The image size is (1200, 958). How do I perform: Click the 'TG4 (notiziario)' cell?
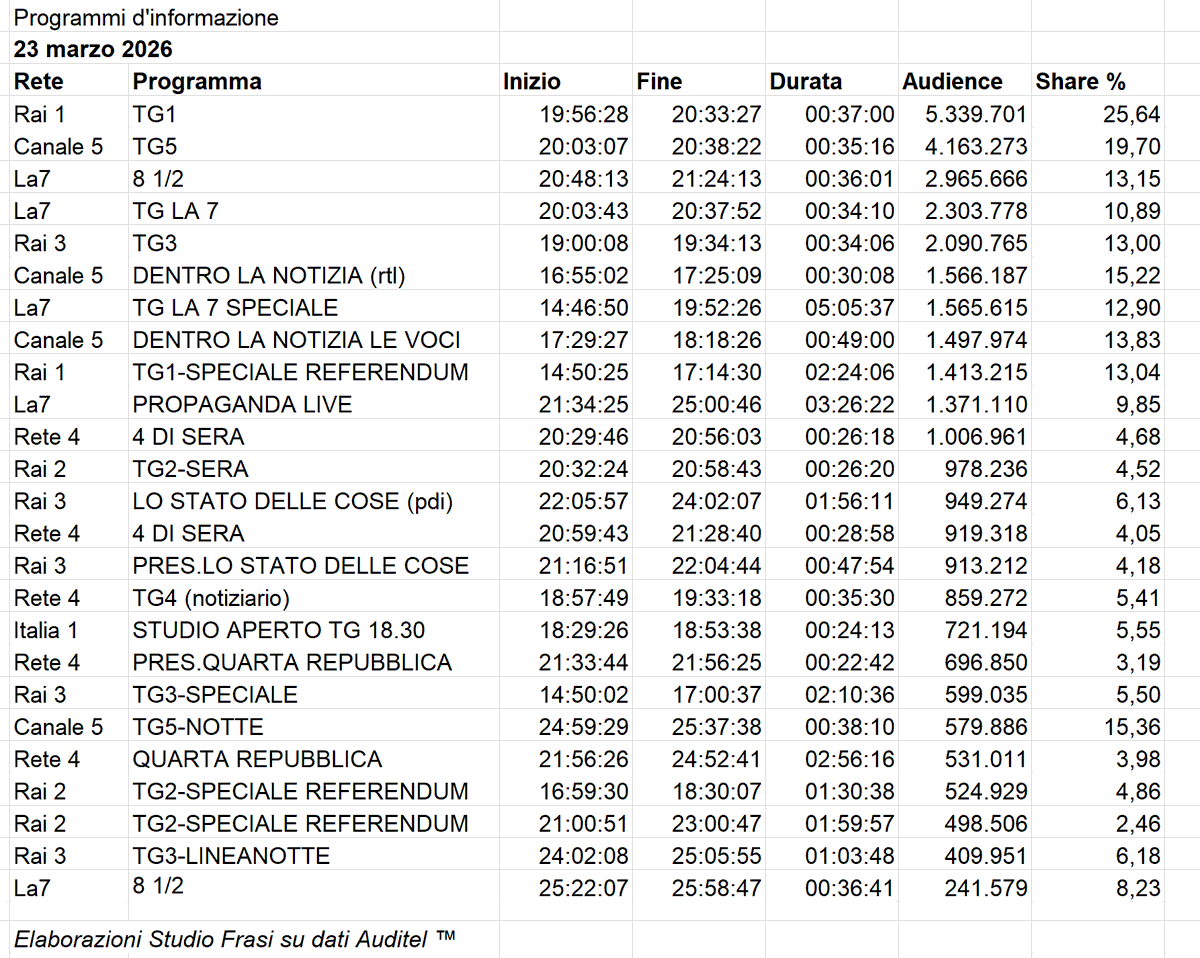211,598
